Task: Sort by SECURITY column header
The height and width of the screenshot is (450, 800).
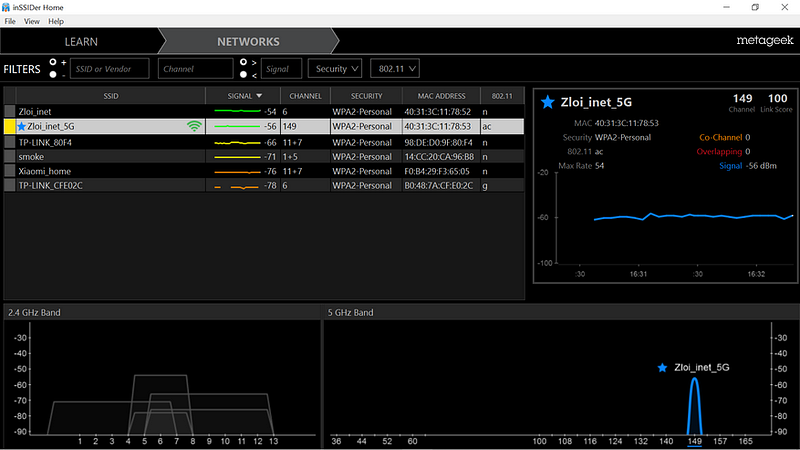Action: tap(366, 96)
